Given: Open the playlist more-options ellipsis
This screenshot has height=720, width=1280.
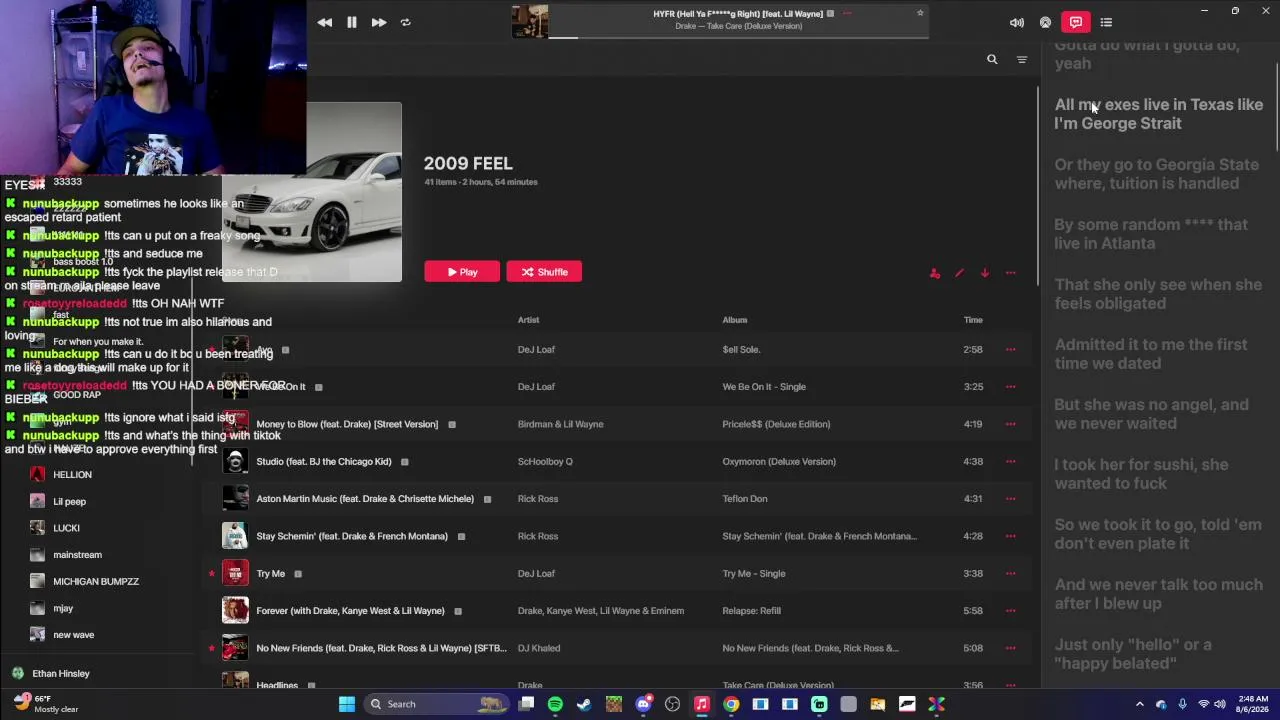Looking at the screenshot, I should click(x=1011, y=273).
